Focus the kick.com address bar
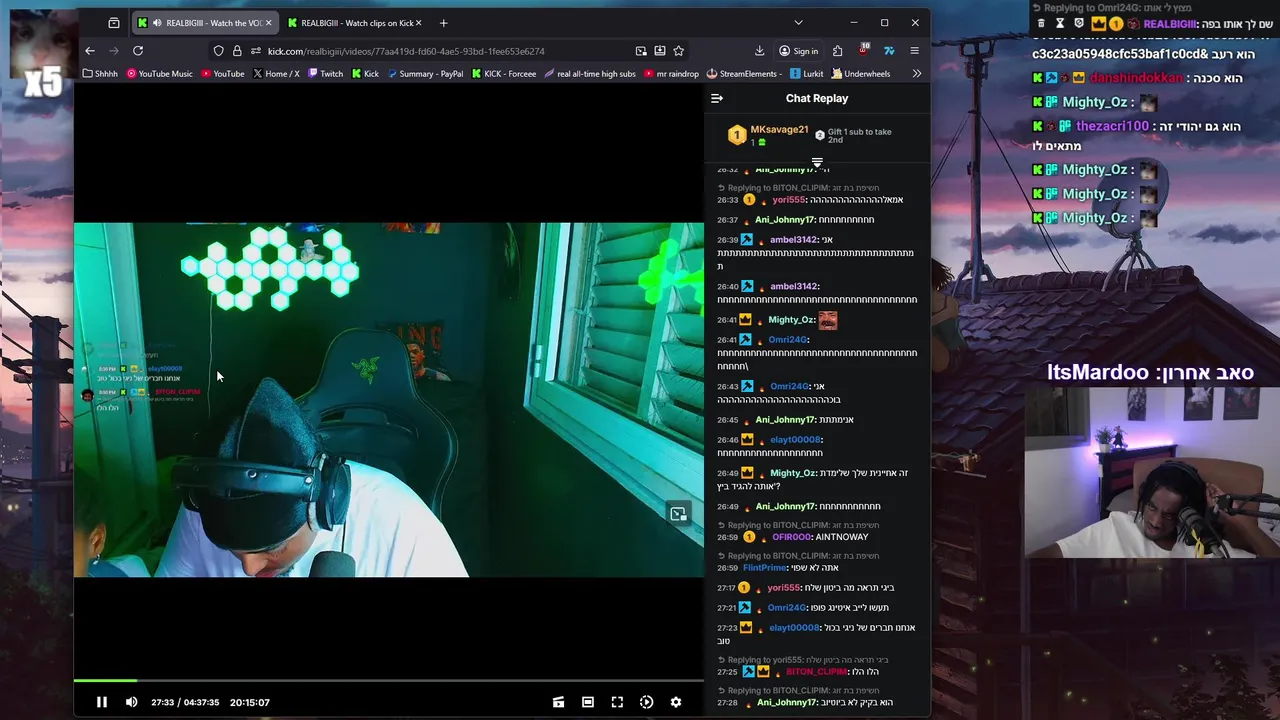Image resolution: width=1280 pixels, height=720 pixels. pos(450,51)
